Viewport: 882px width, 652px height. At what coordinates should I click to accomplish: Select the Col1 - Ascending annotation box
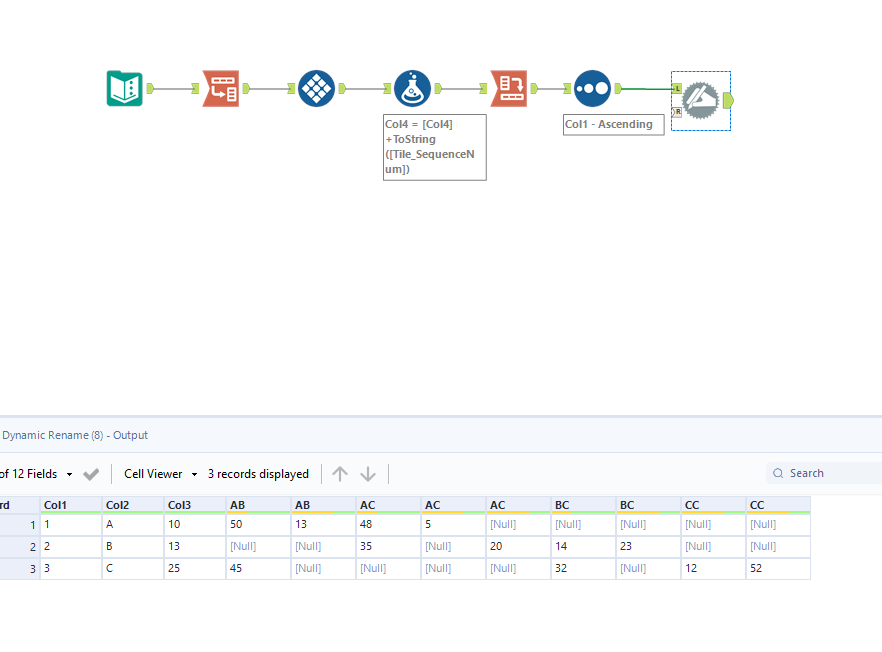pyautogui.click(x=612, y=124)
